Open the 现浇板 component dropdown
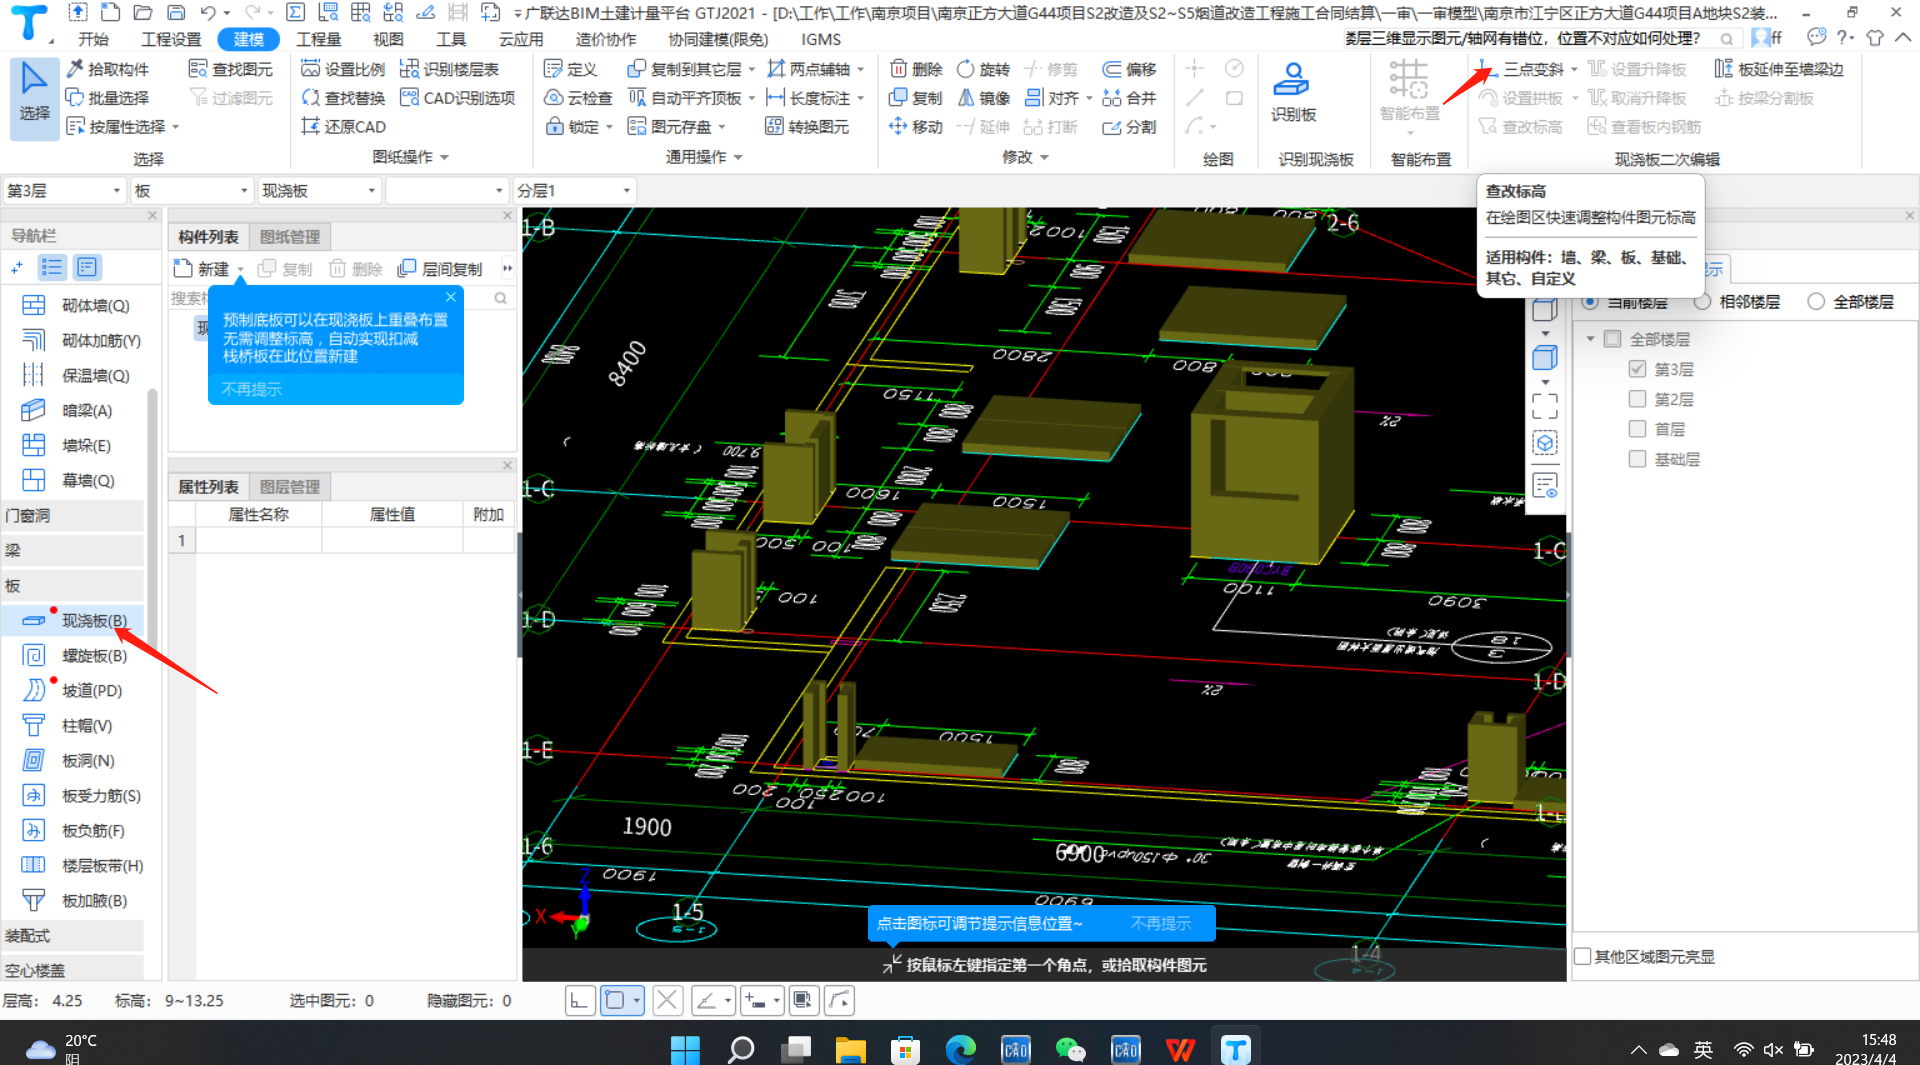 coord(319,190)
